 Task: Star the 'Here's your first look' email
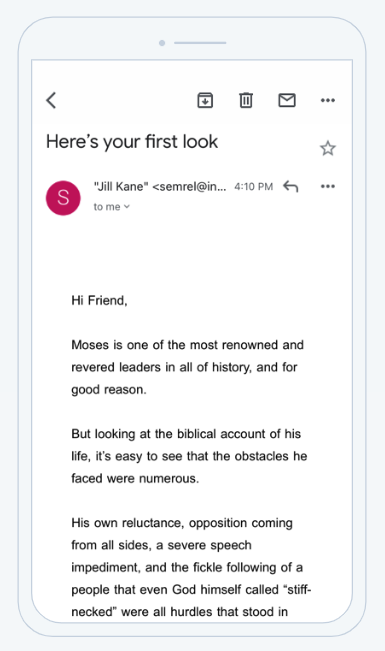tap(328, 148)
